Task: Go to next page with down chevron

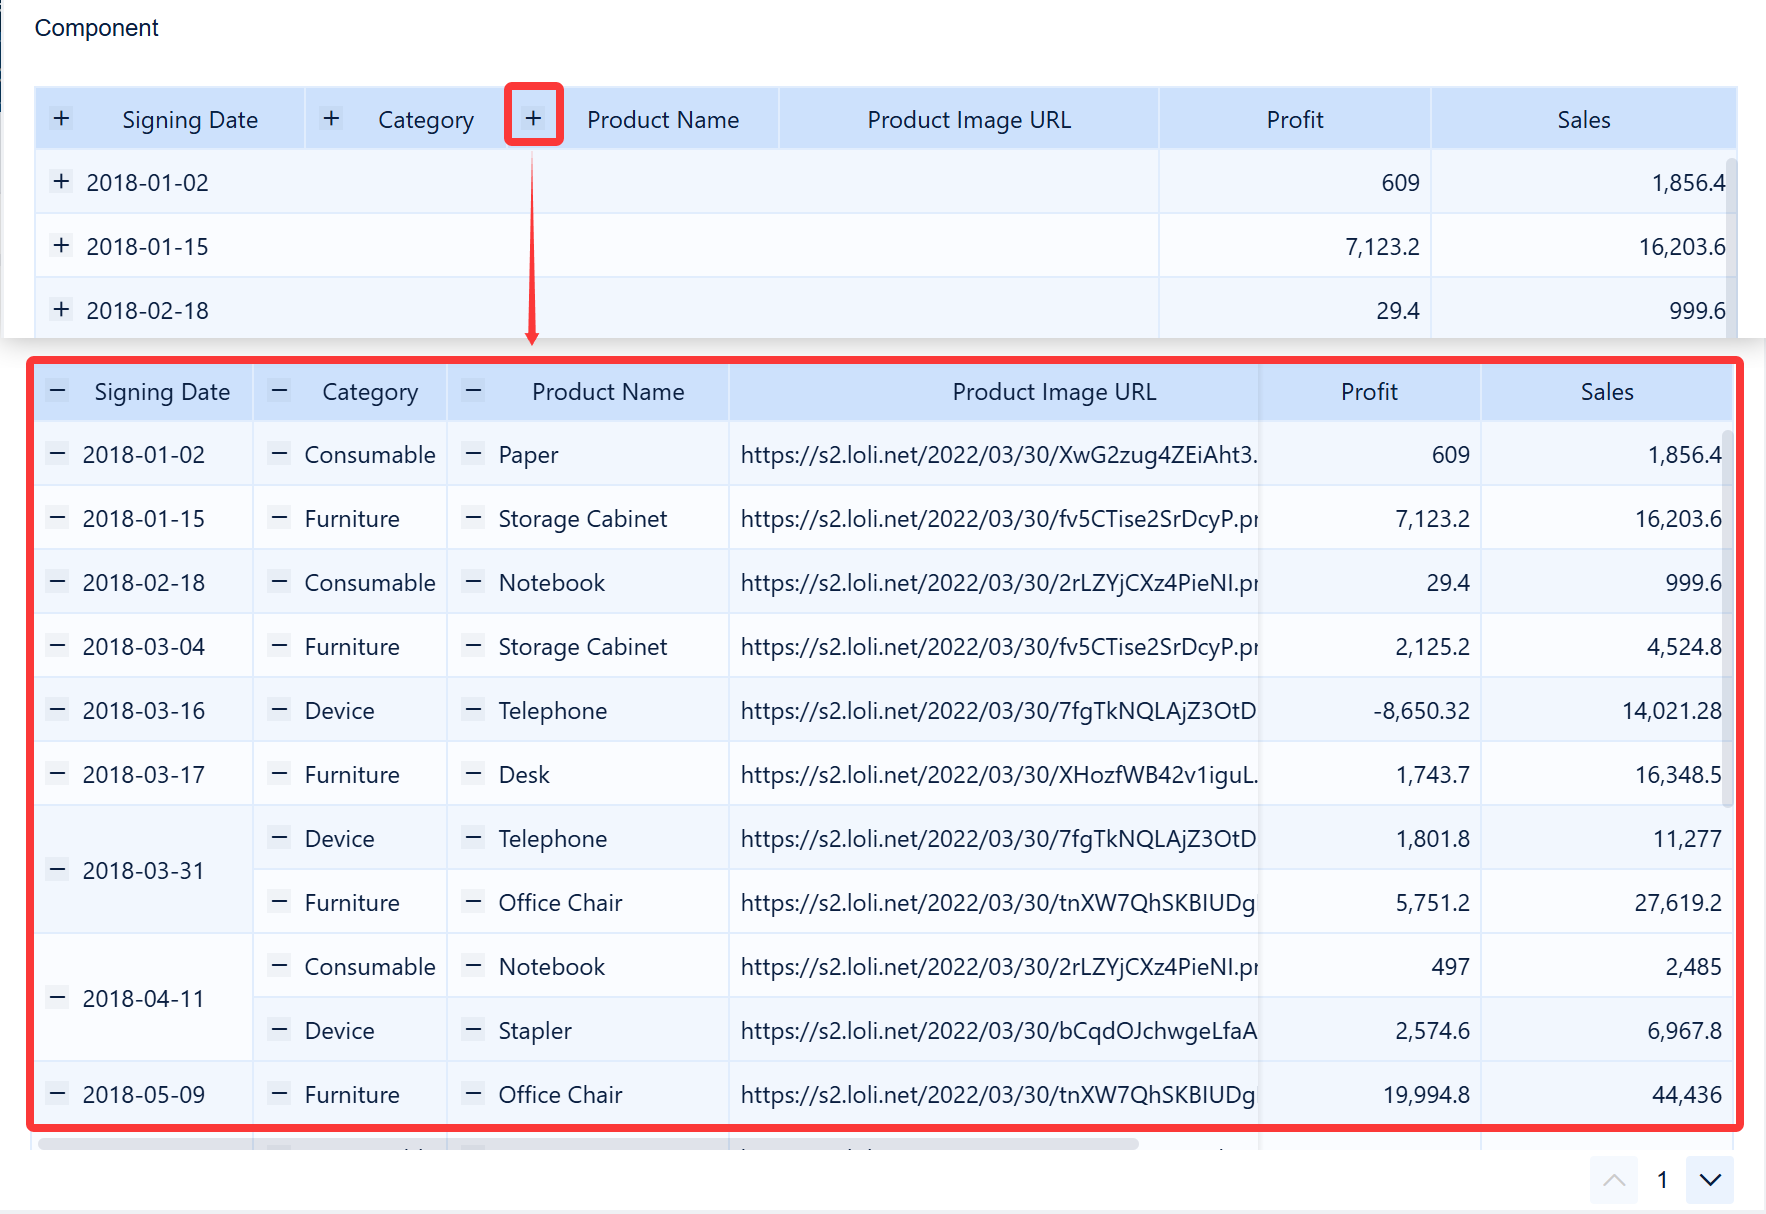Action: click(1710, 1180)
